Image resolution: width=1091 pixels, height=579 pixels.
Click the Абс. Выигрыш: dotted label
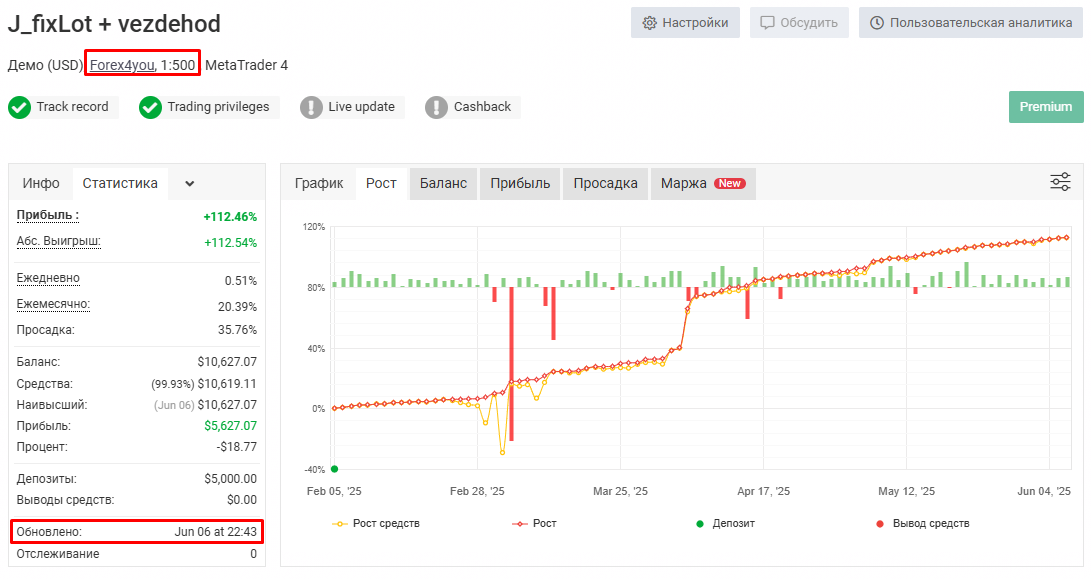(58, 241)
